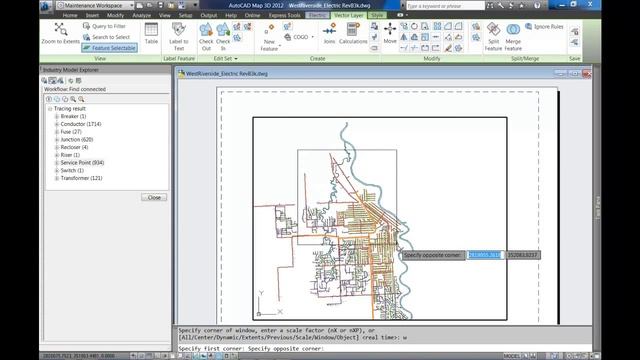Click the rotate icon in Modify panel

[414, 27]
